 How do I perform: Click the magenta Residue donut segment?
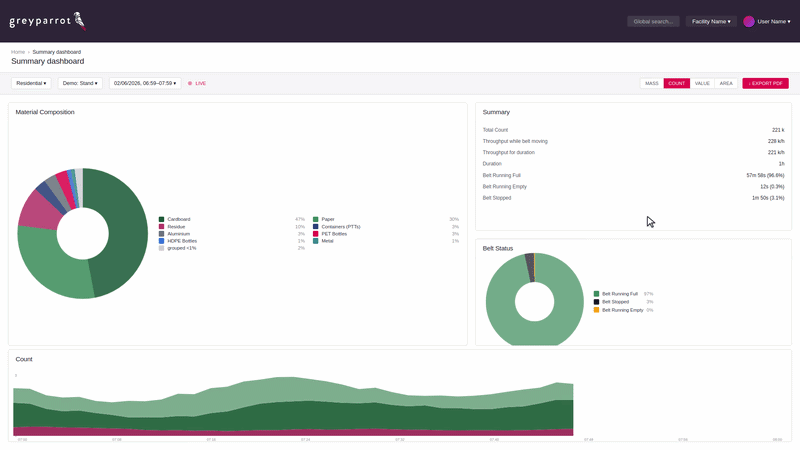click(x=41, y=212)
